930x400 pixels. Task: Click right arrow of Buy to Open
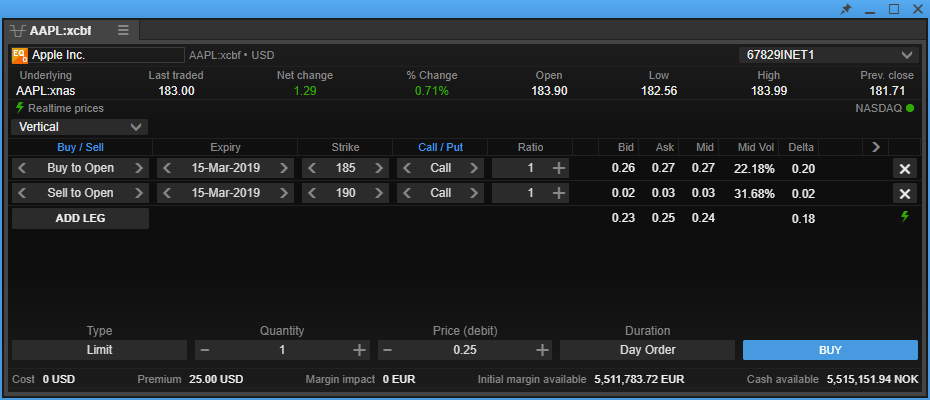coord(139,168)
